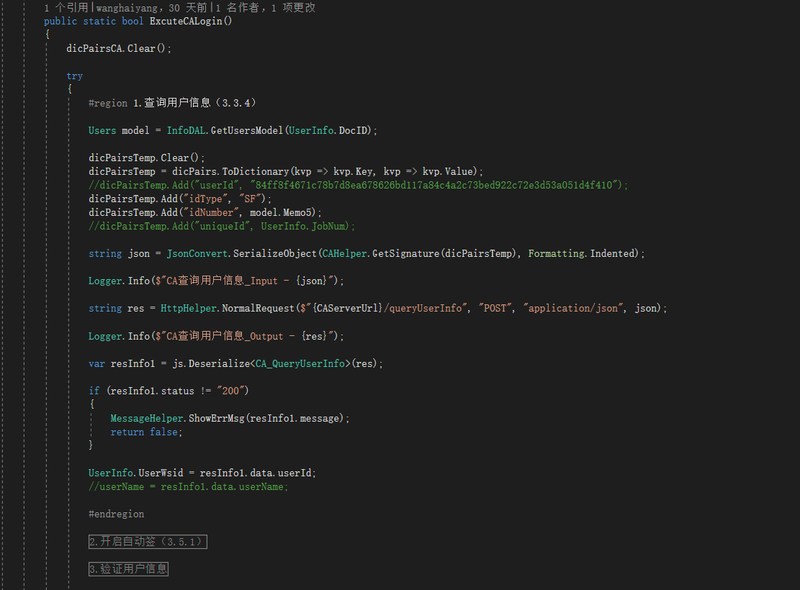The image size is (800, 590).
Task: Expand the collapsed region "2.开启自动签 (3.5.1)"
Action: 148,542
